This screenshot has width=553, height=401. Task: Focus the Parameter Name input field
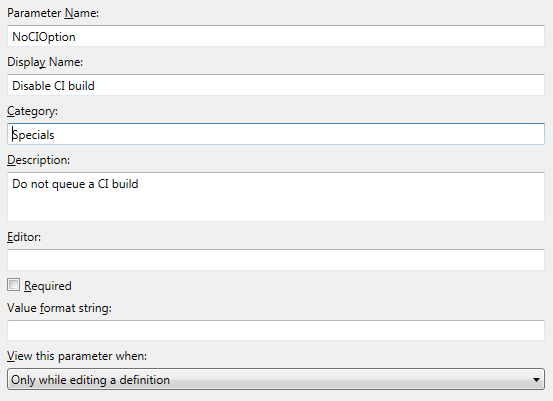click(276, 36)
